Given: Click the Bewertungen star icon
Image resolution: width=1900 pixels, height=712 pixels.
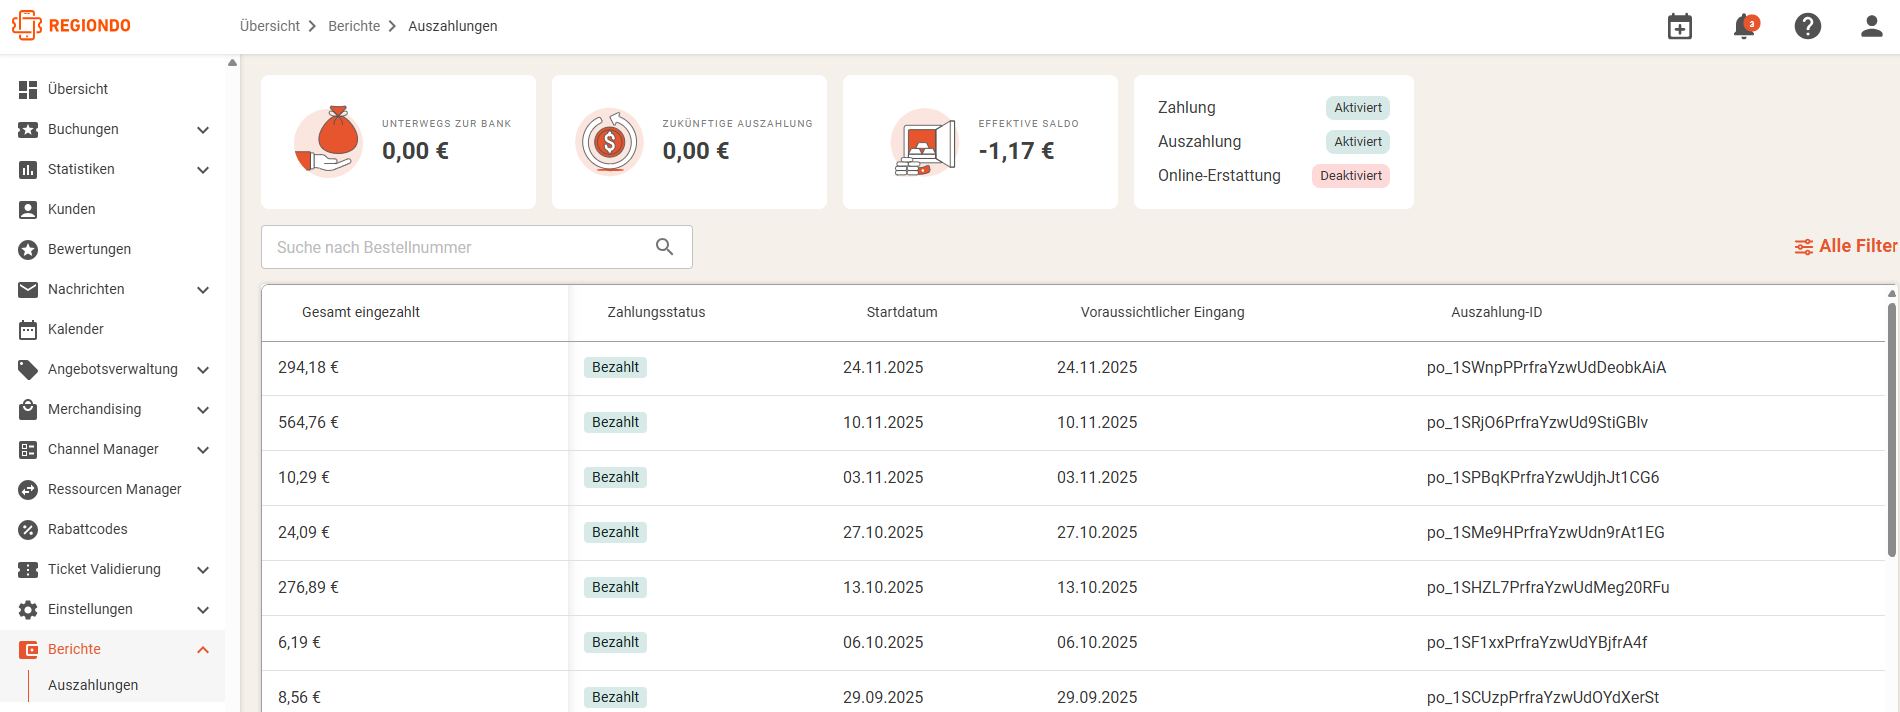Looking at the screenshot, I should tap(28, 249).
